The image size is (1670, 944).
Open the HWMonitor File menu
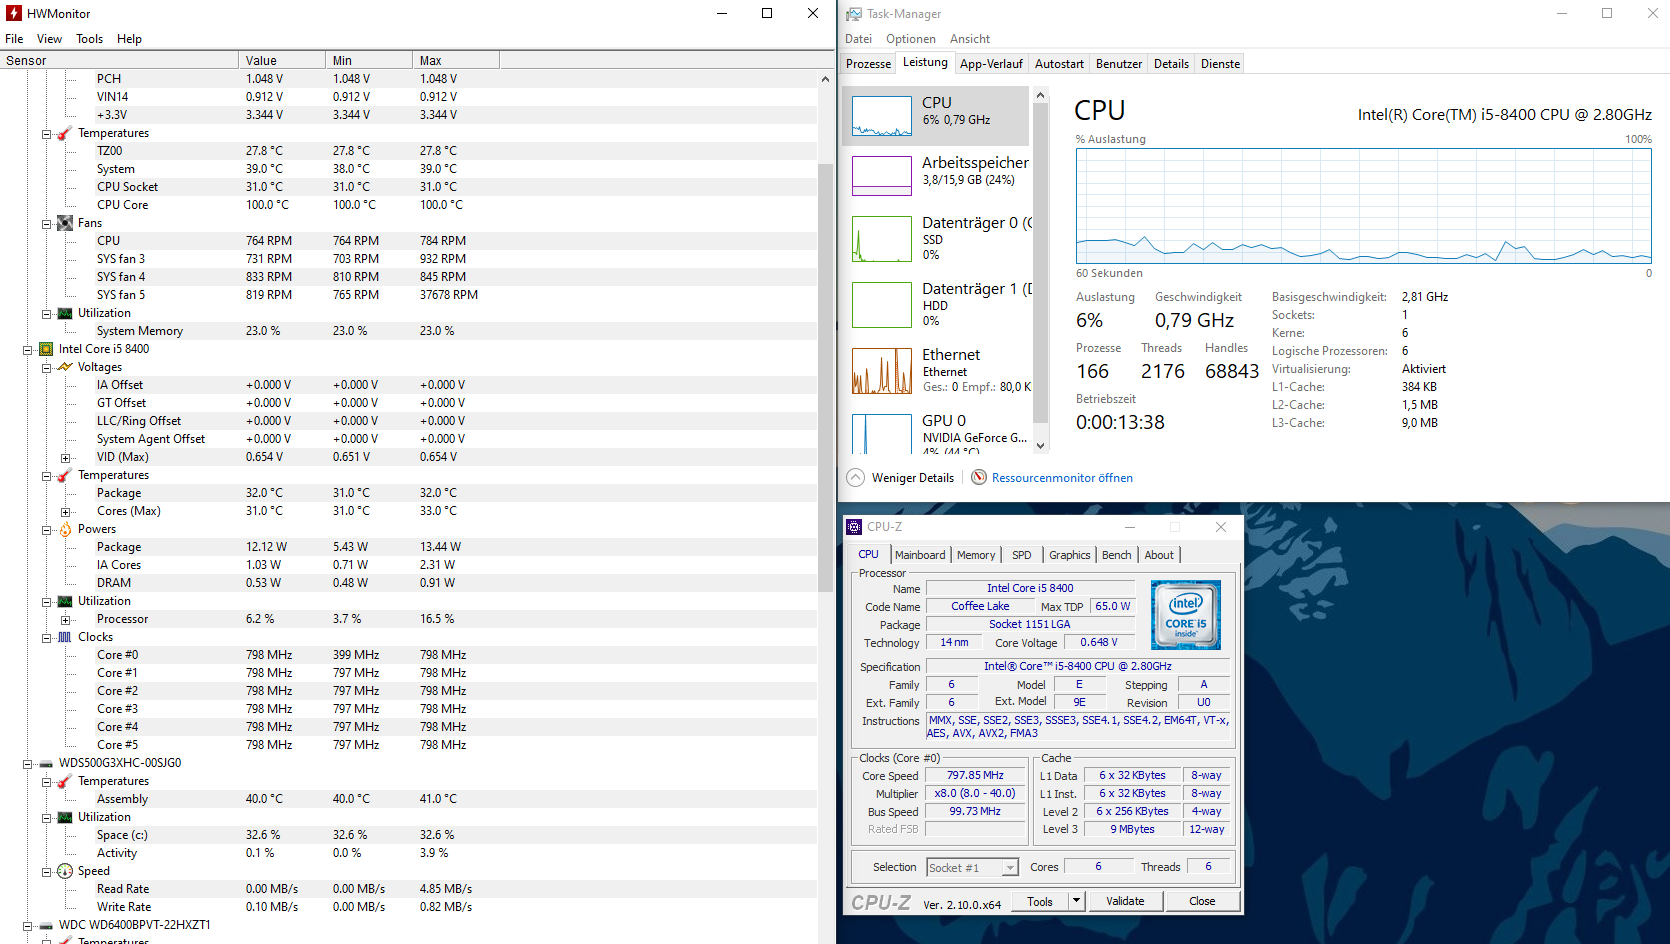tap(14, 39)
